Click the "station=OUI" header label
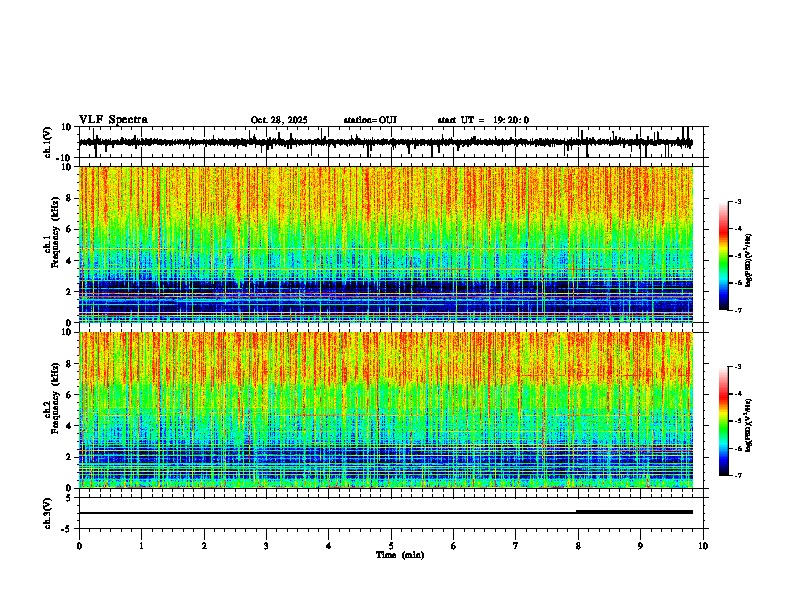This screenshot has height=612, width=792. pos(370,120)
